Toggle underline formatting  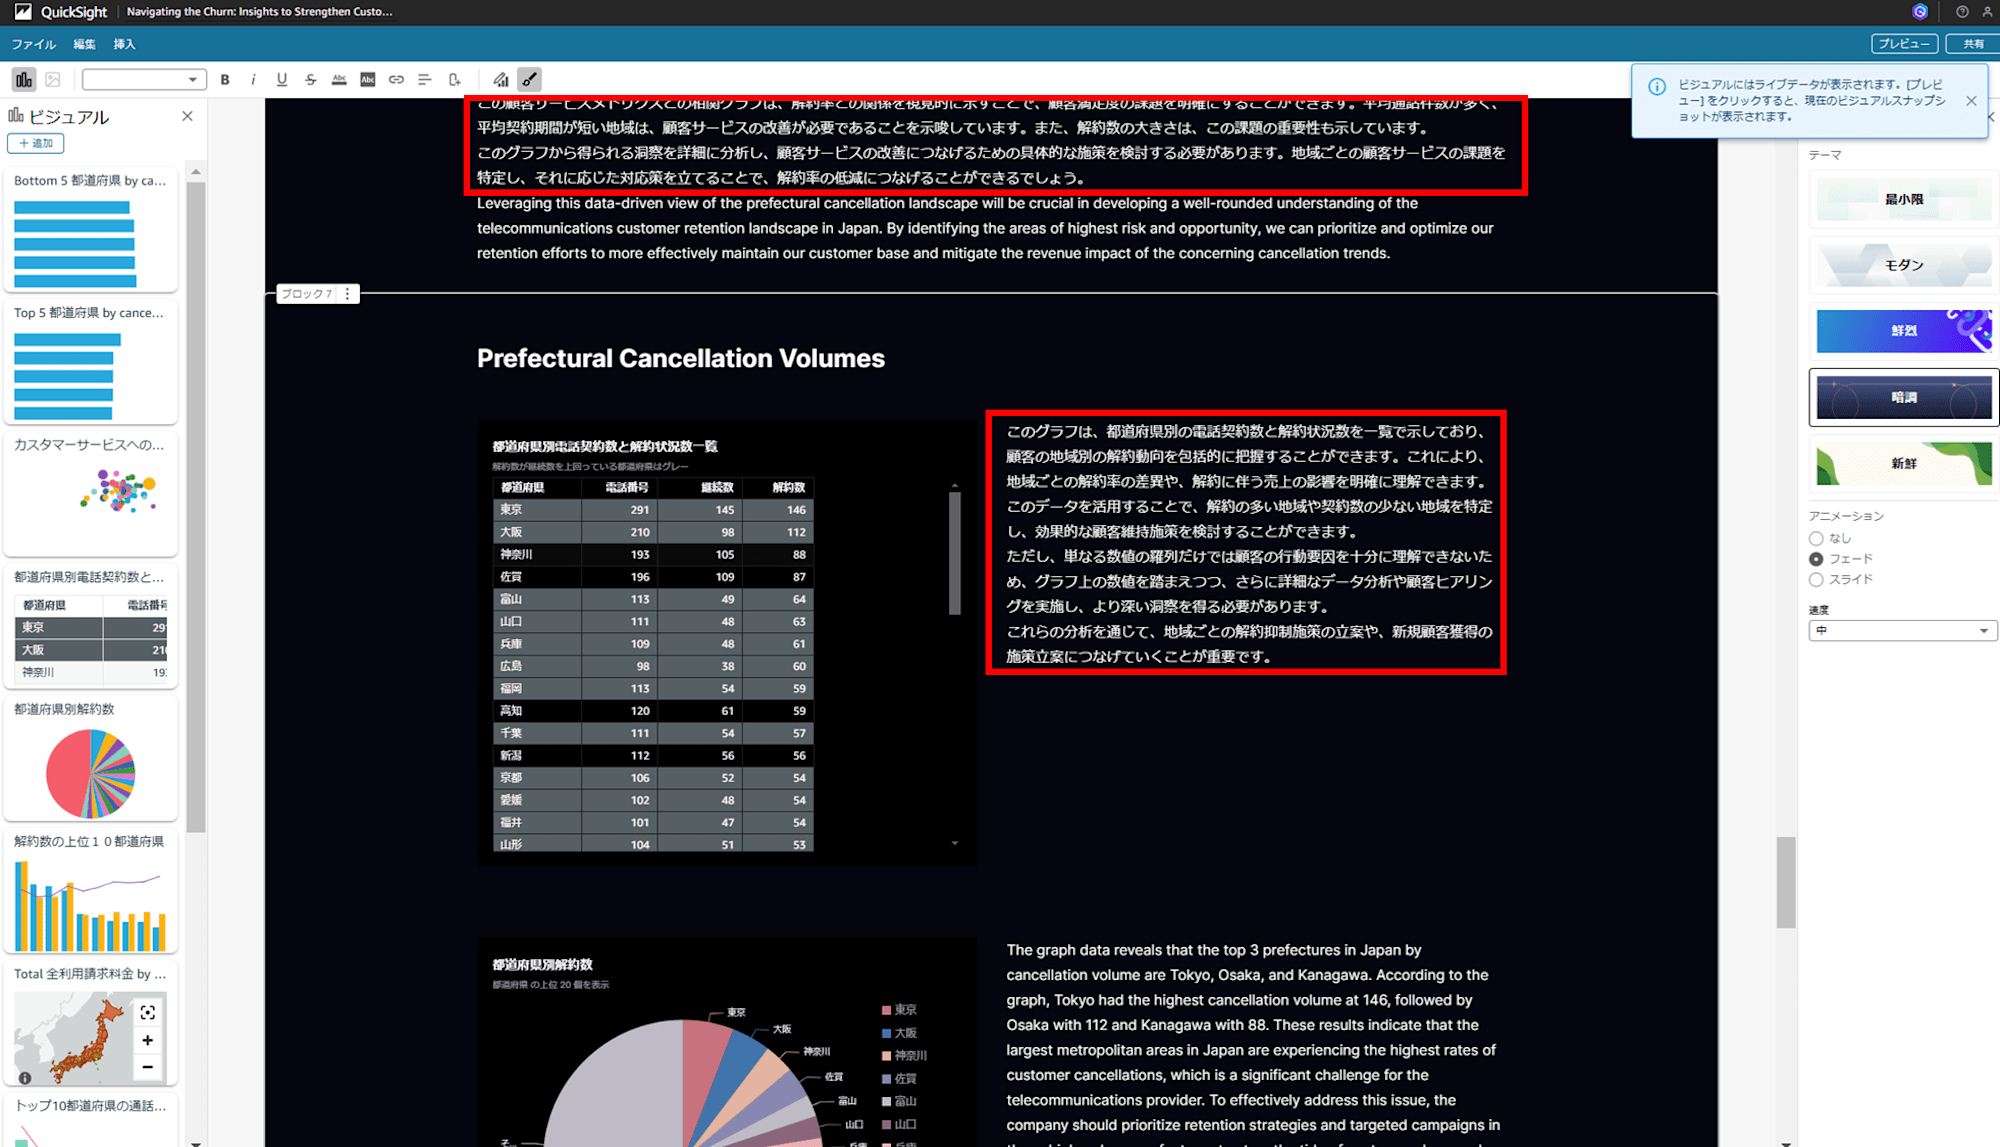(282, 79)
